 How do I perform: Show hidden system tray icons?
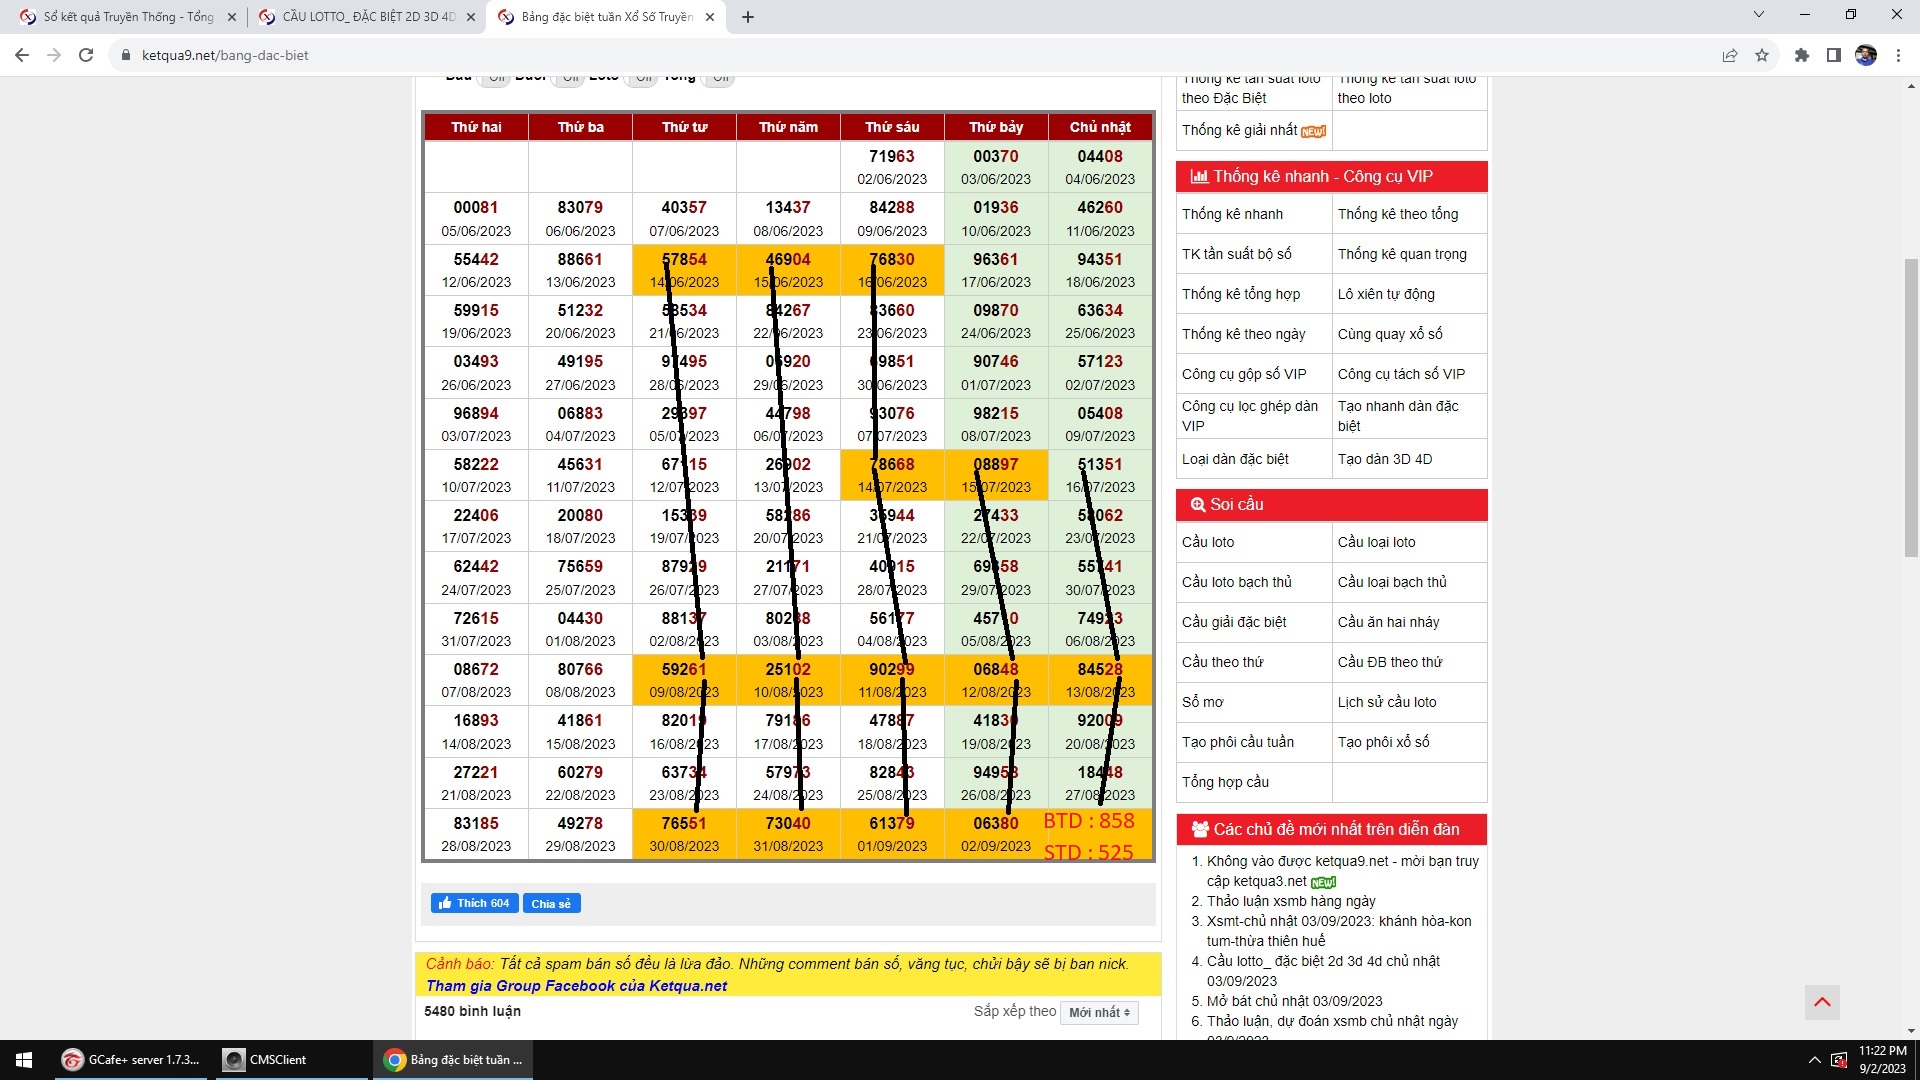[1814, 1060]
